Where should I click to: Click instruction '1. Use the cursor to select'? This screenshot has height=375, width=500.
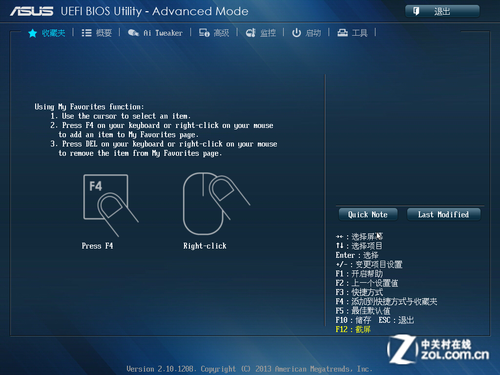tap(121, 116)
